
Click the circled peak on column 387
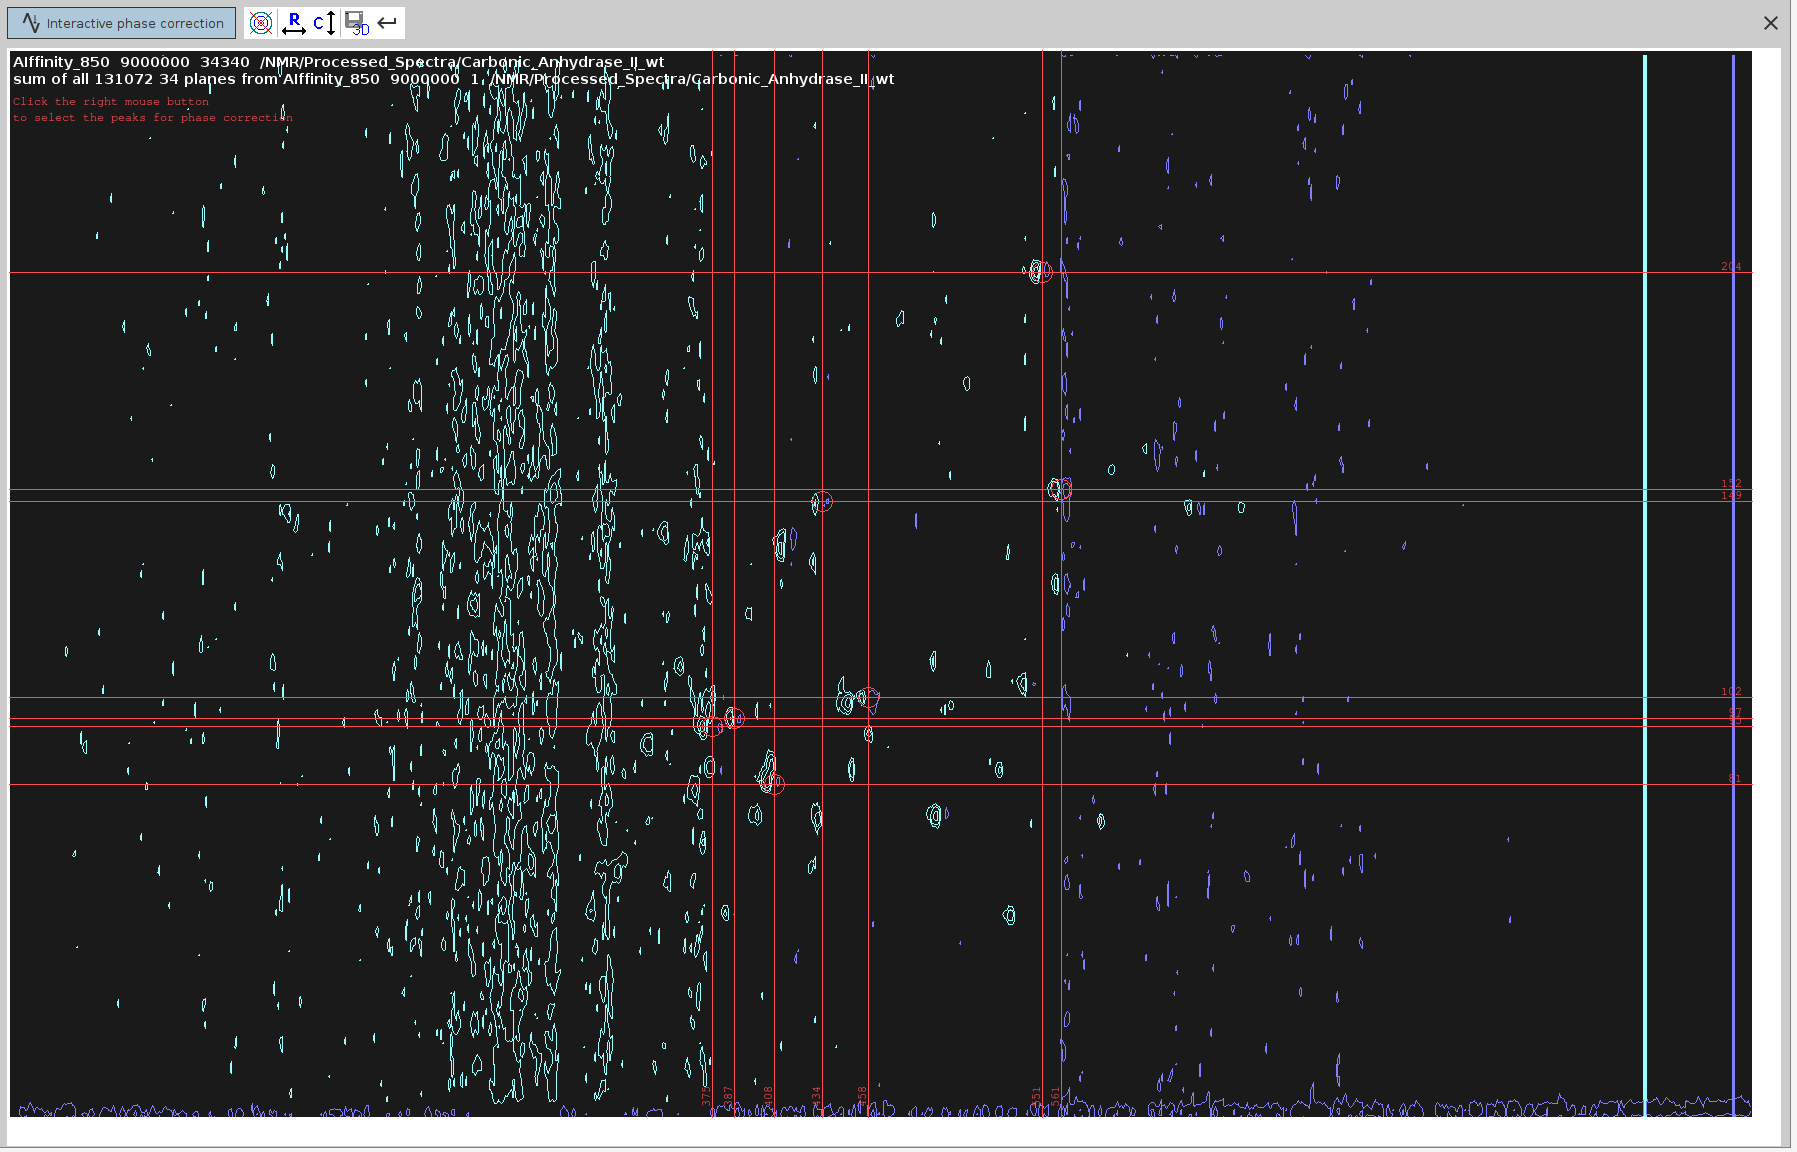[x=734, y=718]
